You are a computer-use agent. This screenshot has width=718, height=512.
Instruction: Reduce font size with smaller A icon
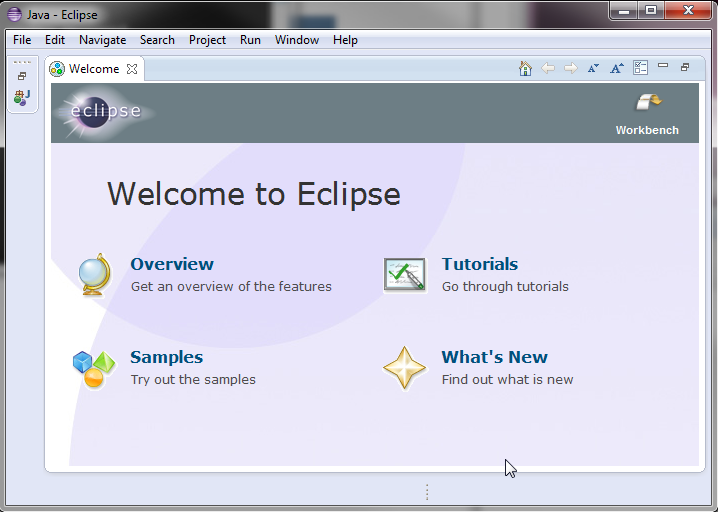(x=593, y=68)
